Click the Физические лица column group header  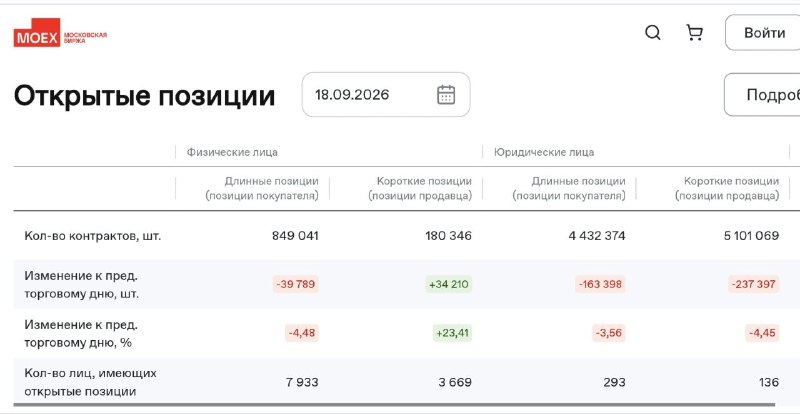[x=232, y=152]
